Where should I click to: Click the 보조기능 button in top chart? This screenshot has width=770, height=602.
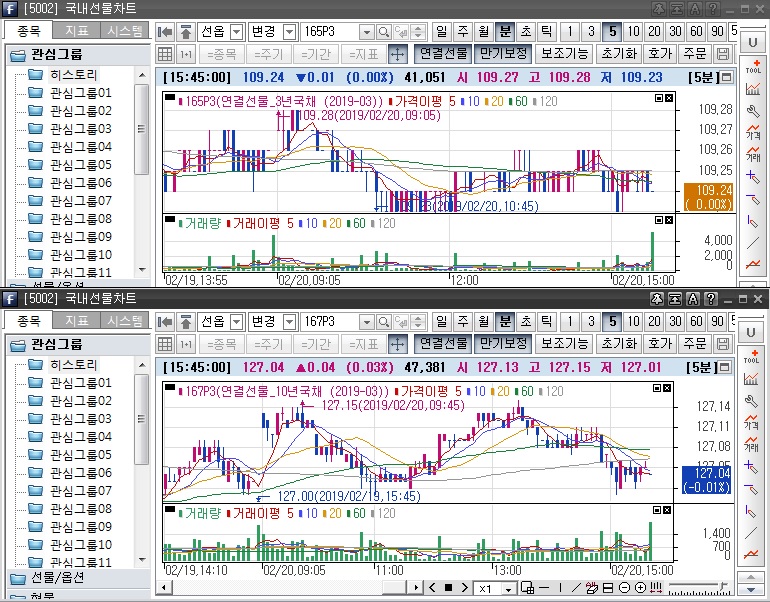point(564,53)
